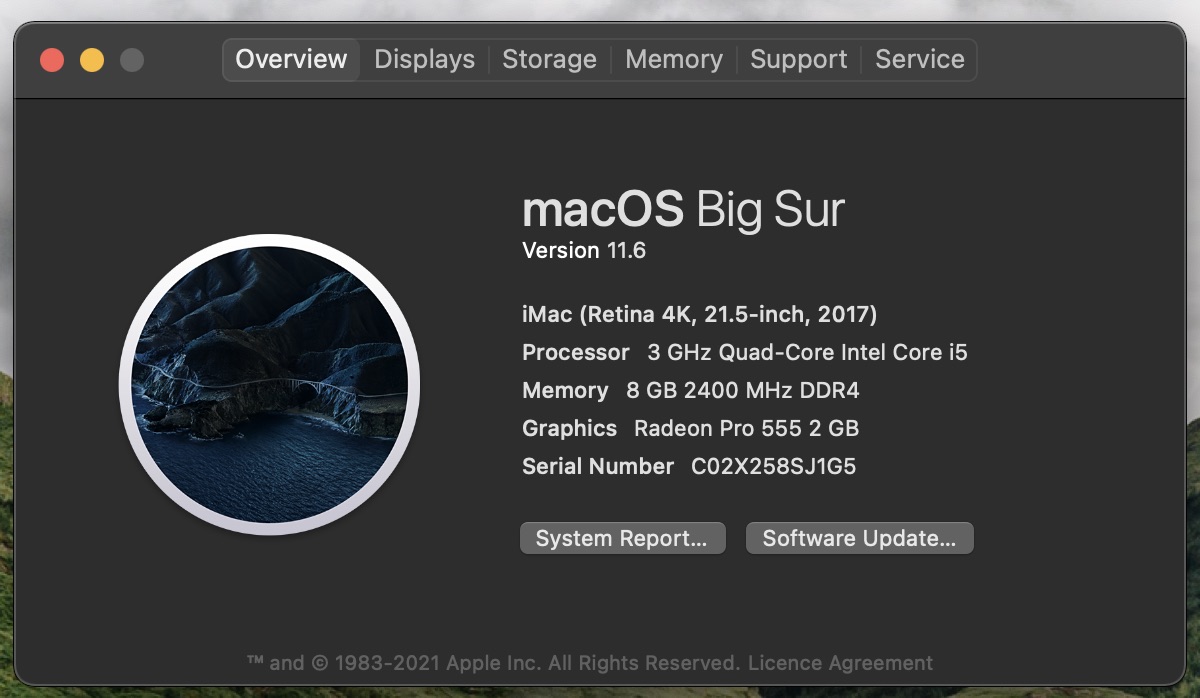This screenshot has width=1200, height=698.
Task: Open the Licence Agreement link
Action: click(x=840, y=663)
